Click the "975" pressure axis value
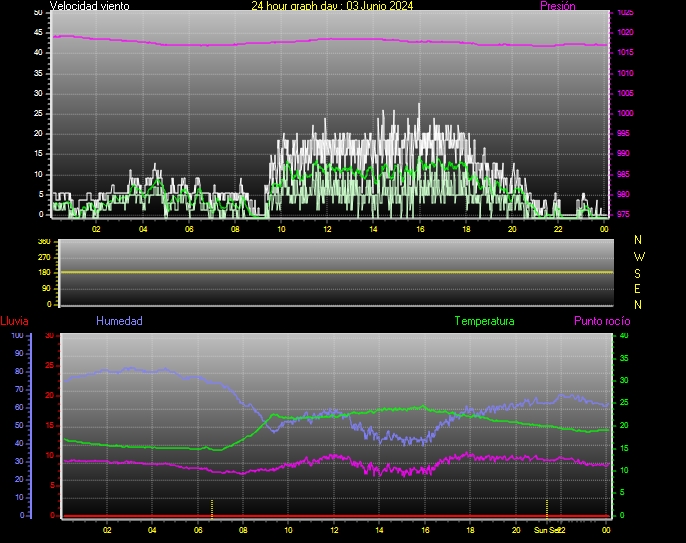 (623, 214)
